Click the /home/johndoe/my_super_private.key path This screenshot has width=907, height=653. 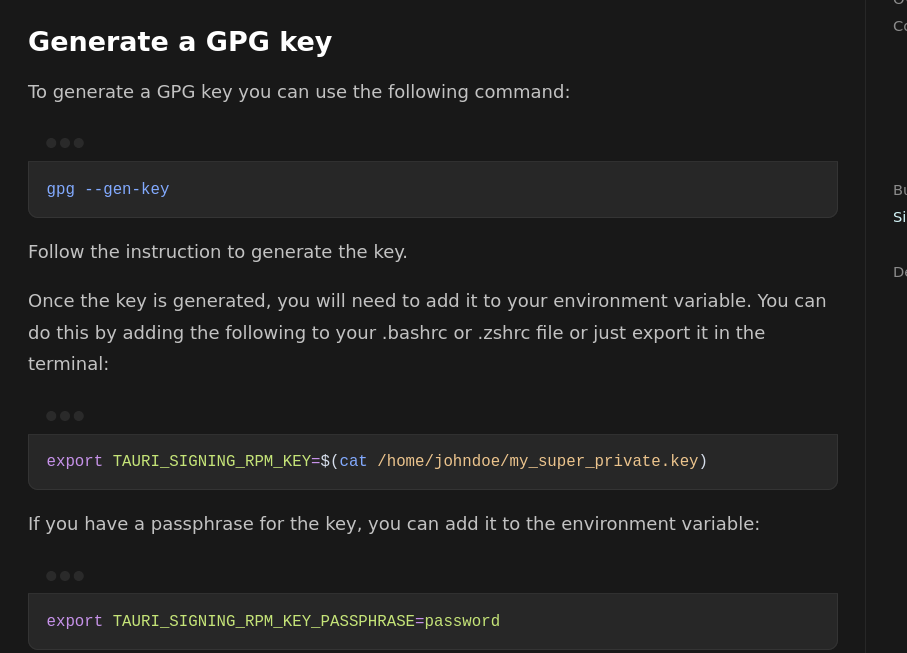point(537,462)
